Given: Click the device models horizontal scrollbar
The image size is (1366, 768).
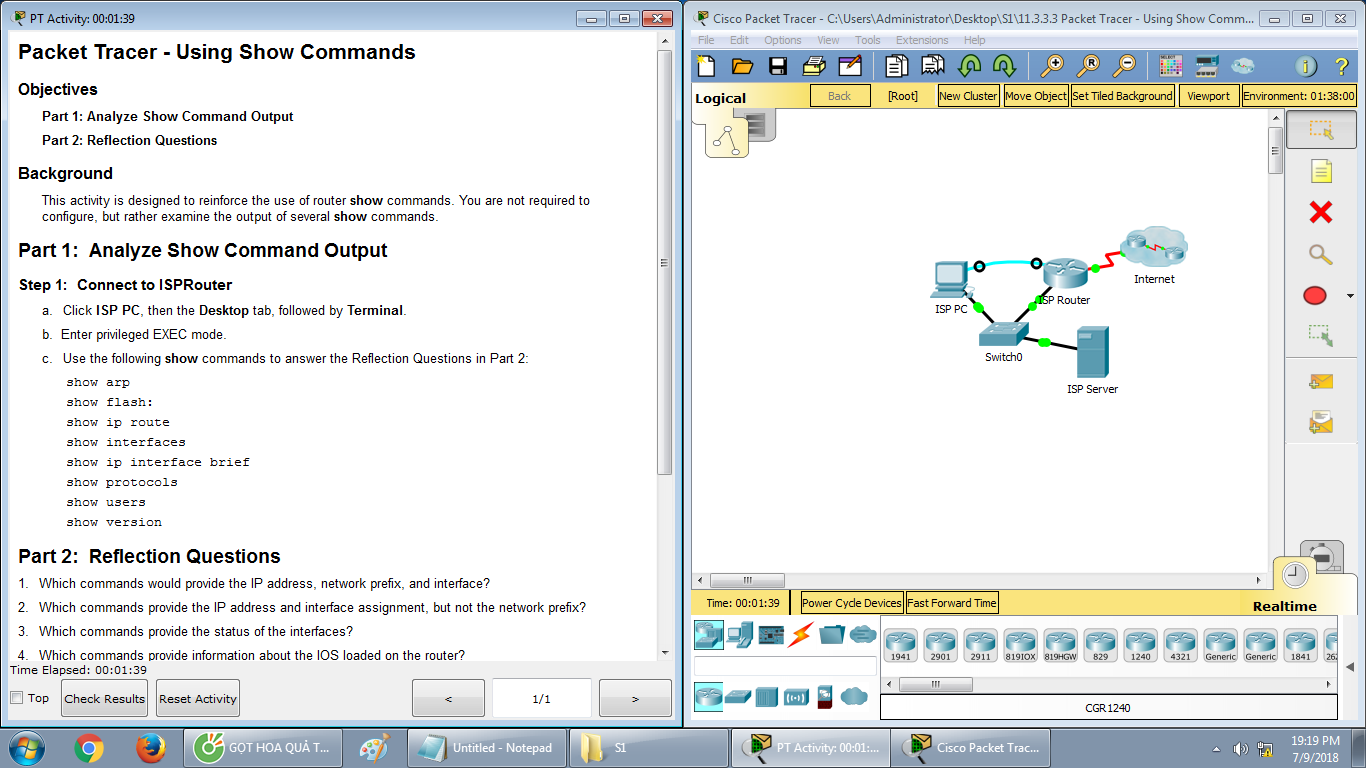Looking at the screenshot, I should coord(936,684).
